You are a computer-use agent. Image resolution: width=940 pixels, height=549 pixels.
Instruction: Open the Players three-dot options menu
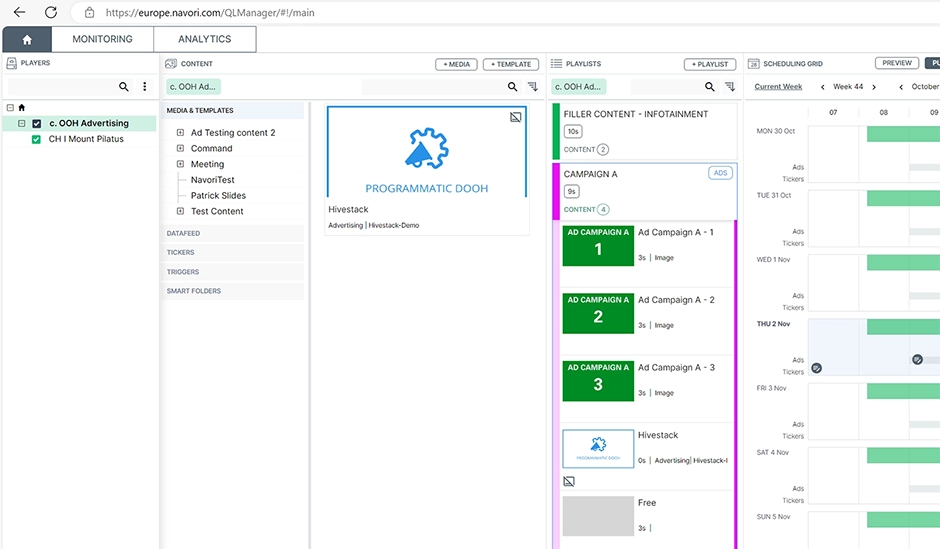tap(145, 87)
